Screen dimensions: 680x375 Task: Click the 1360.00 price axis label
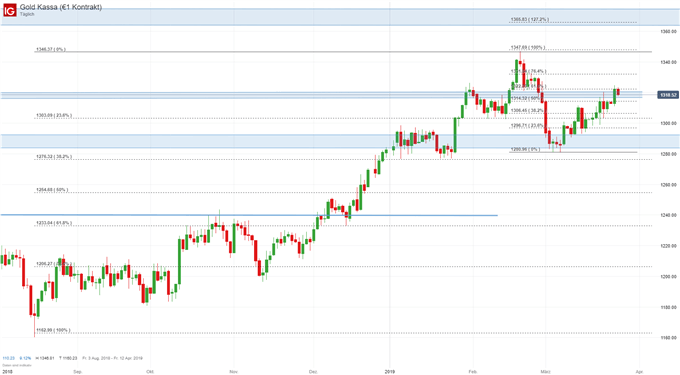coord(668,32)
